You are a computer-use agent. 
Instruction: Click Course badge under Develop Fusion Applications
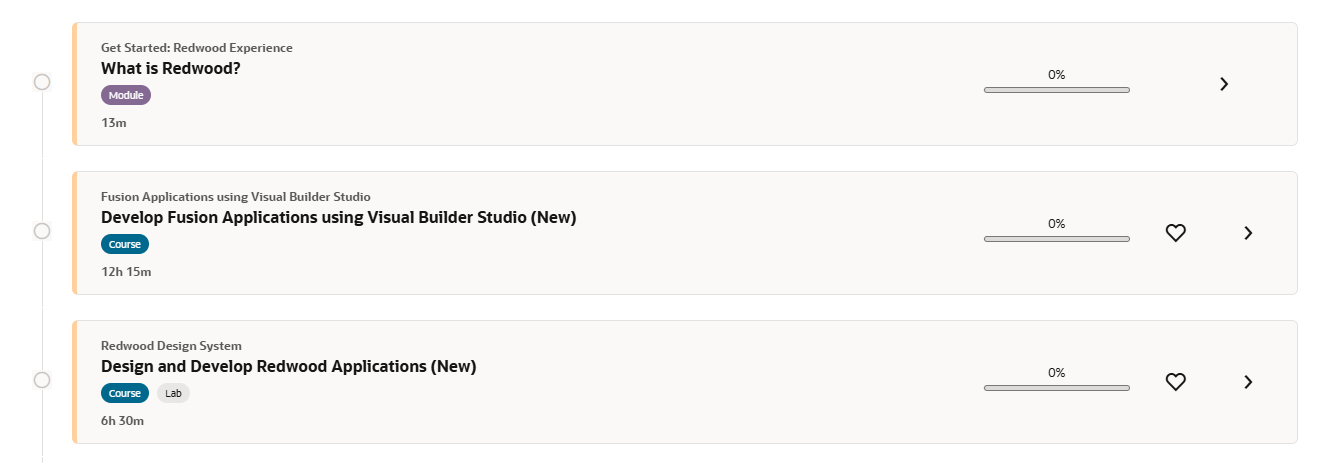[125, 244]
